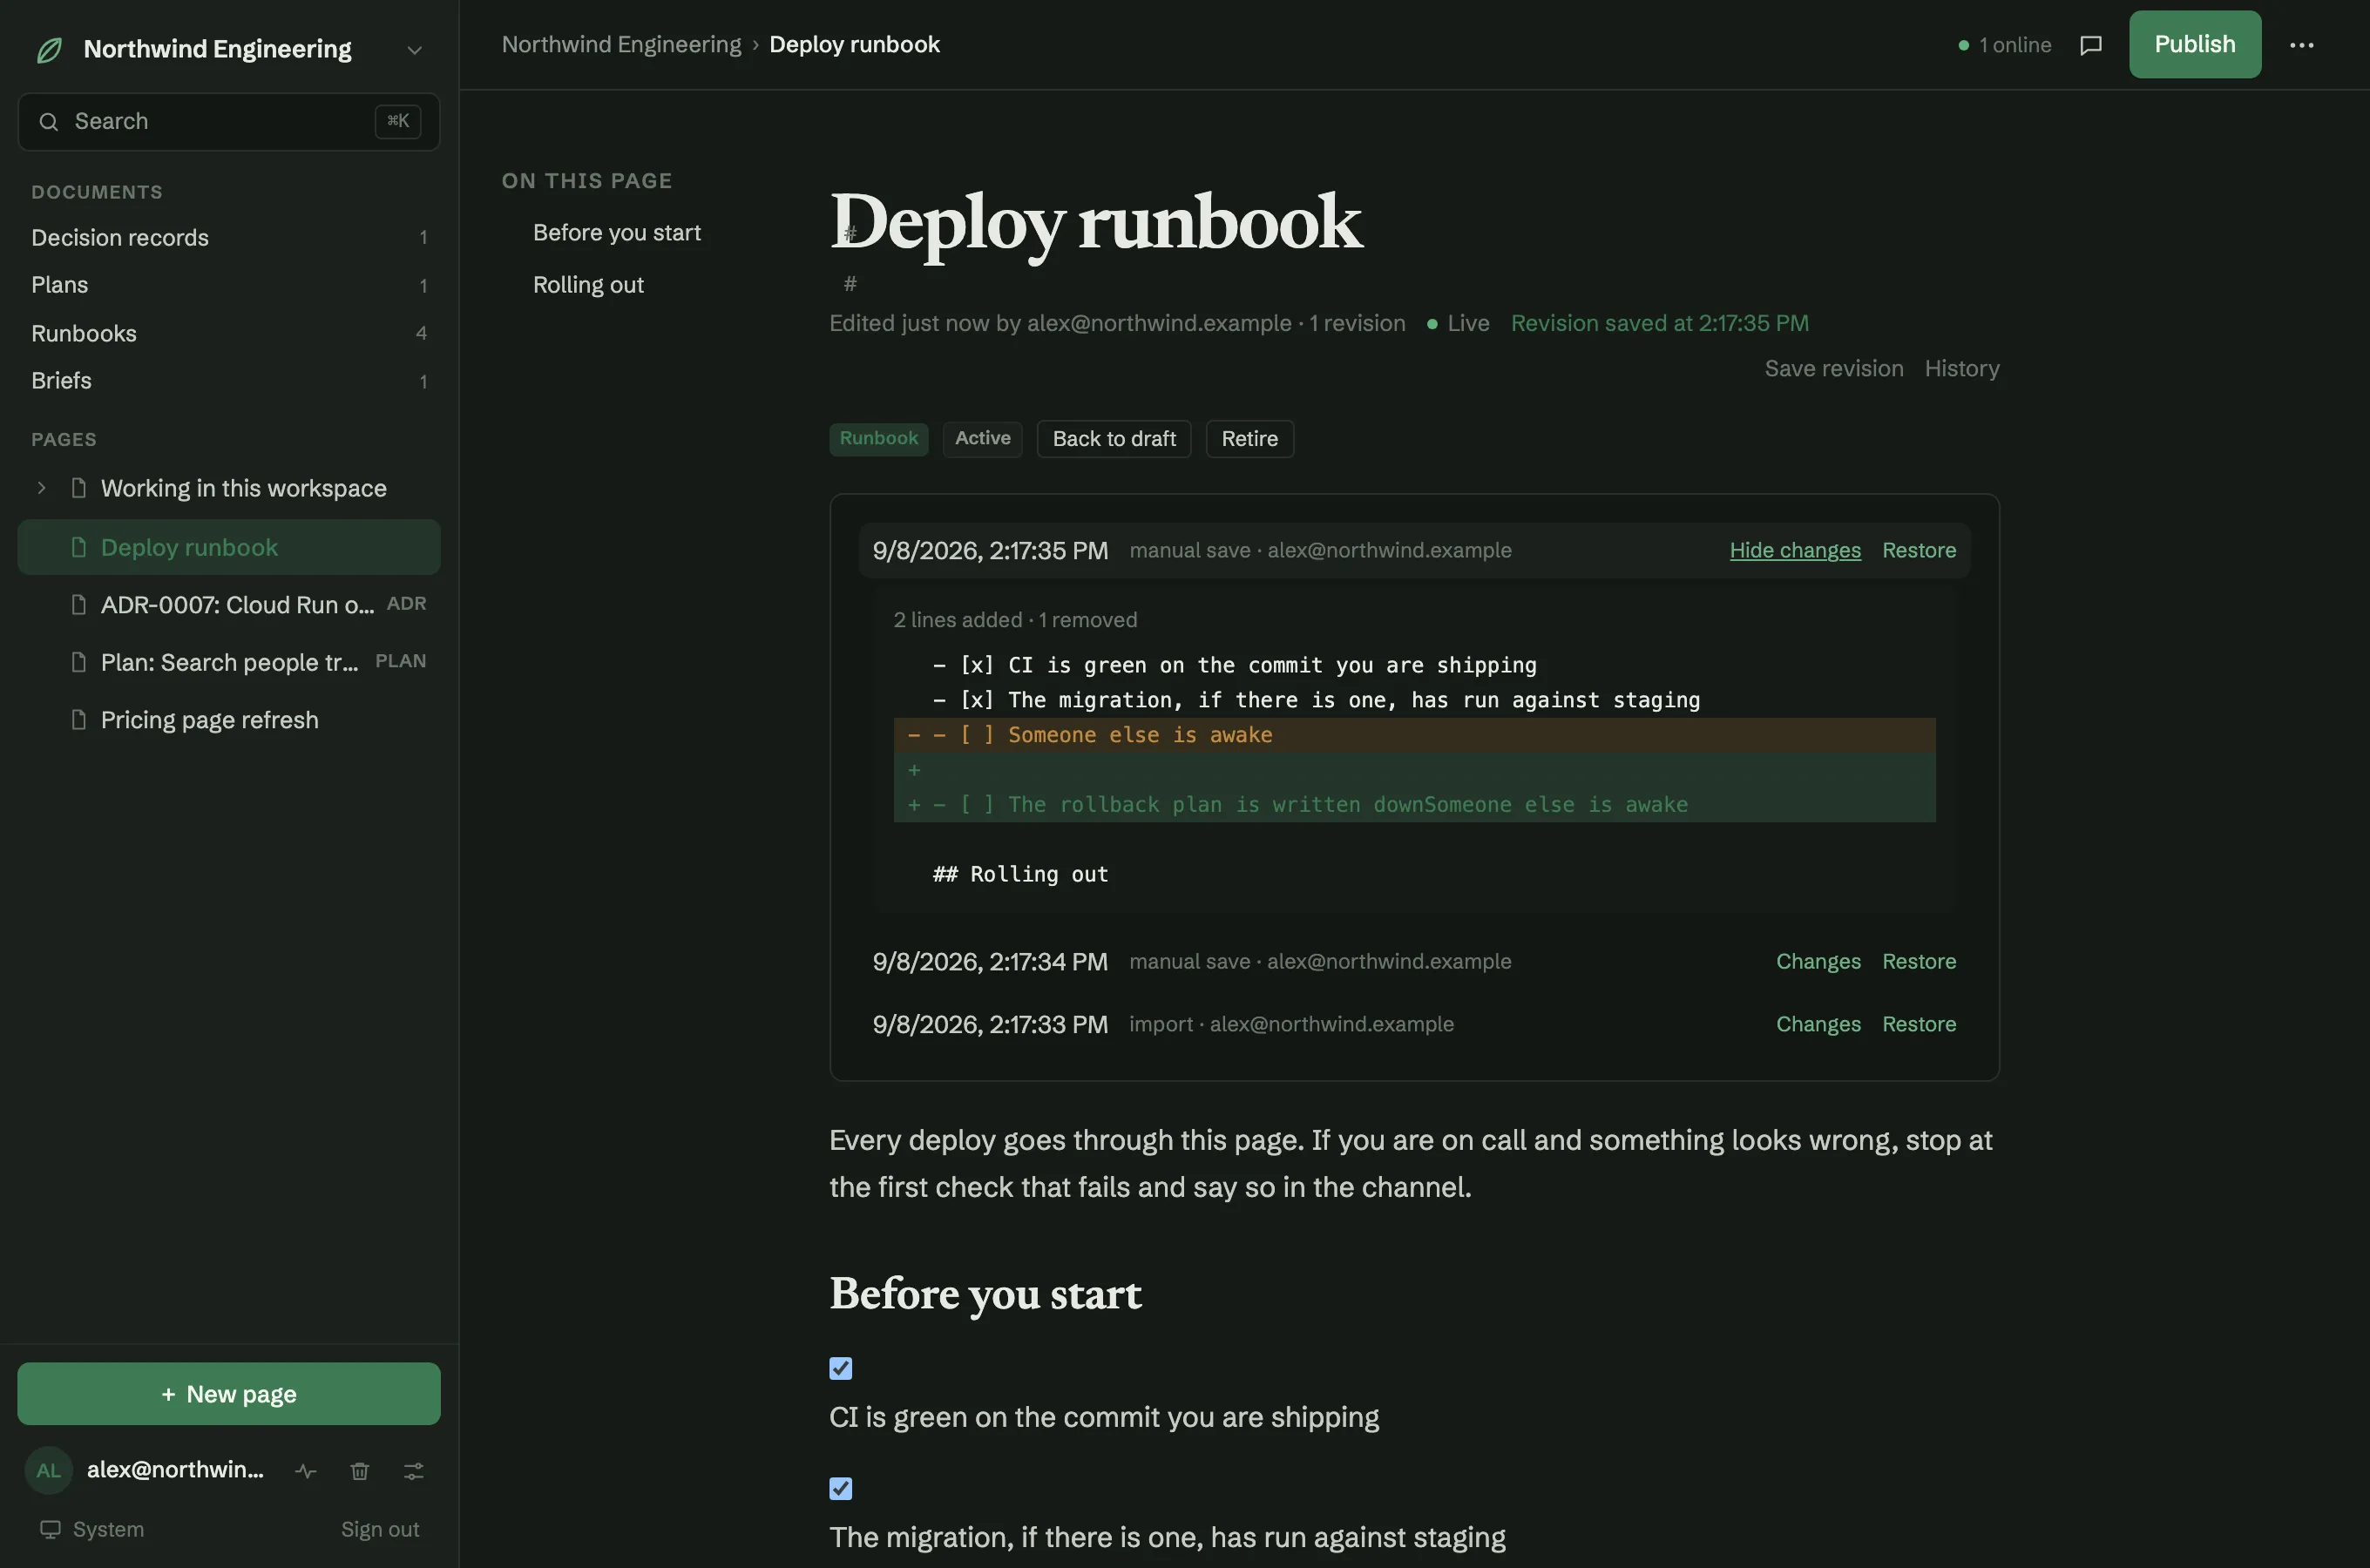This screenshot has width=2370, height=1568.
Task: Open the ADR-0007: Cloud Run page
Action: click(237, 605)
